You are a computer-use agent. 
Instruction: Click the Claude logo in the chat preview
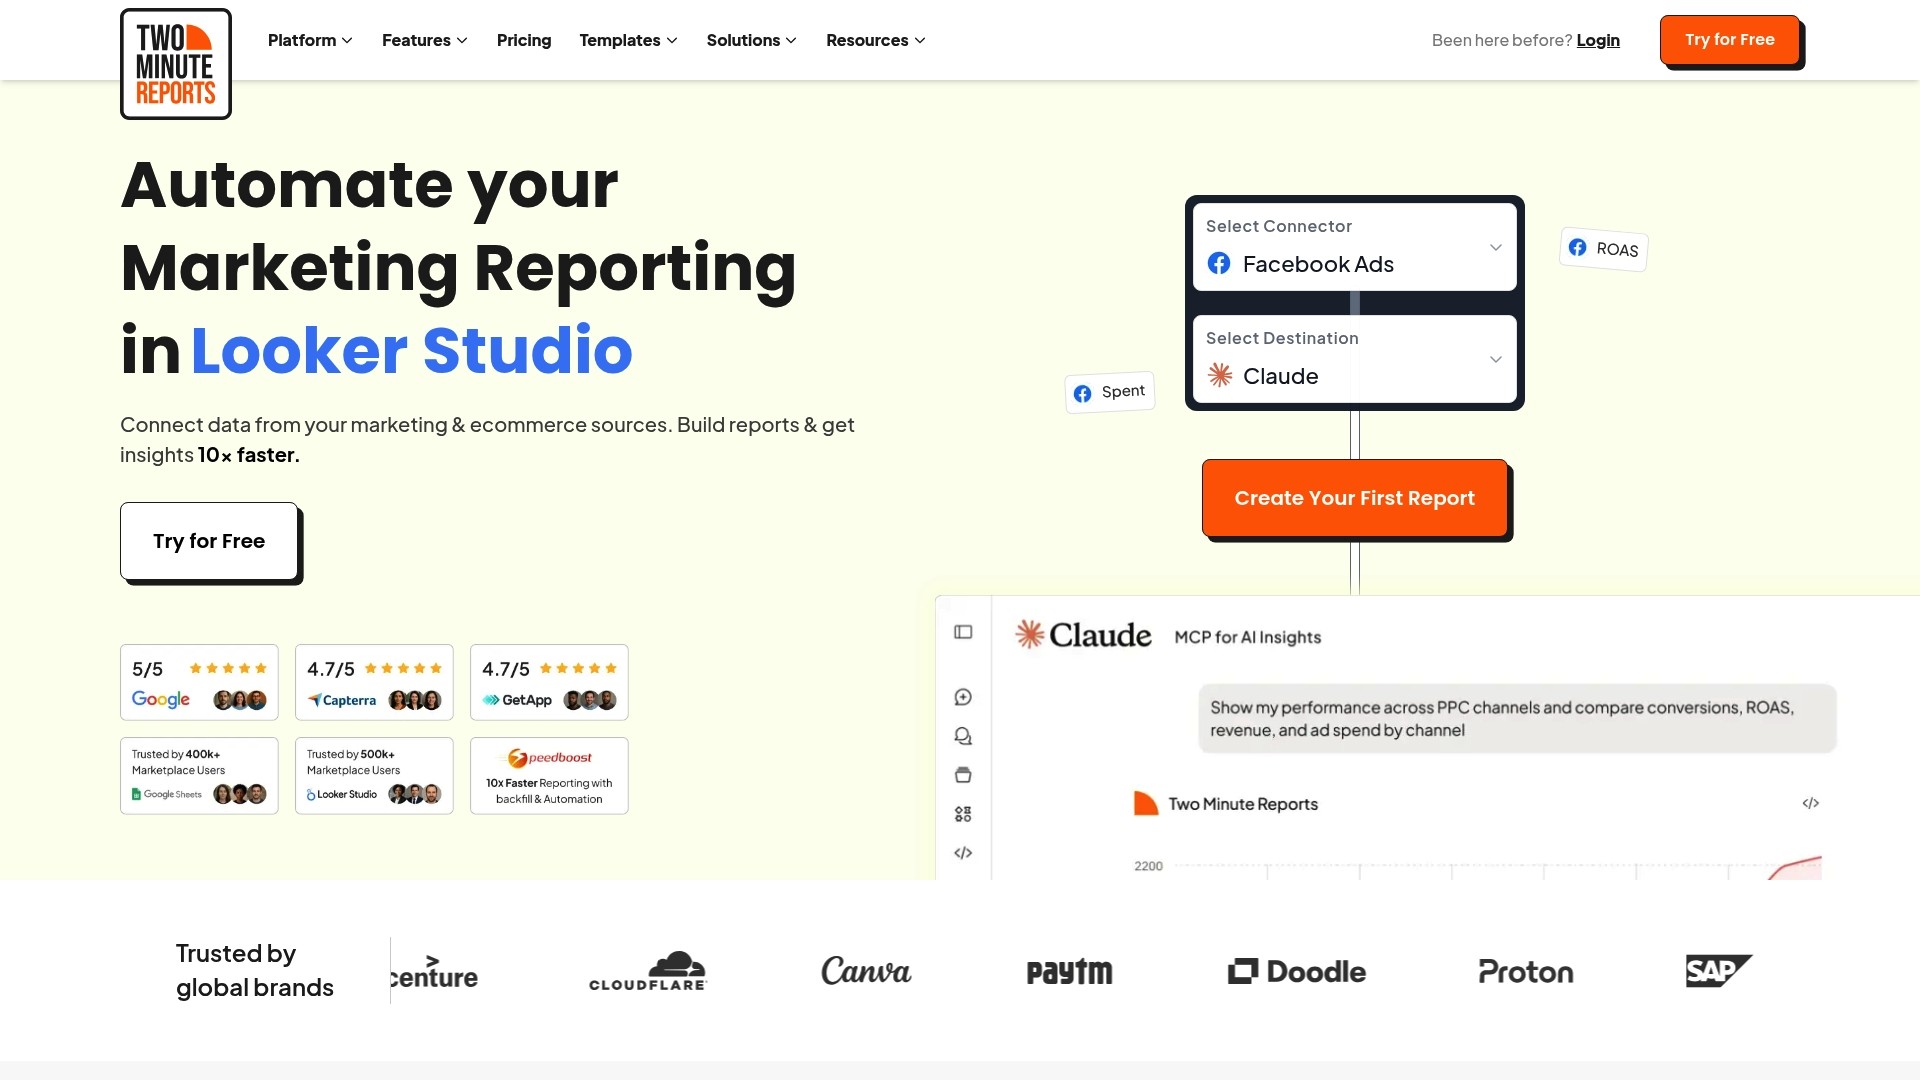click(1083, 635)
